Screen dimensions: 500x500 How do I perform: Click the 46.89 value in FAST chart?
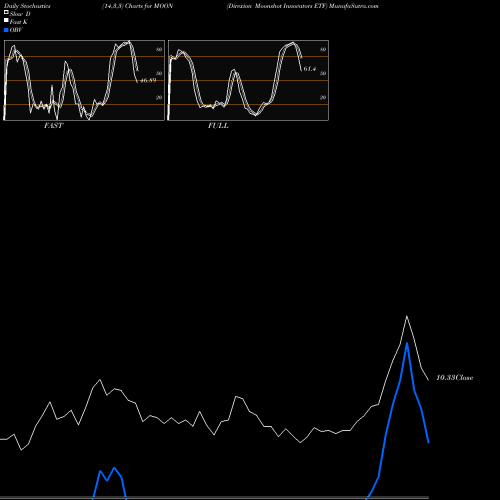point(148,80)
